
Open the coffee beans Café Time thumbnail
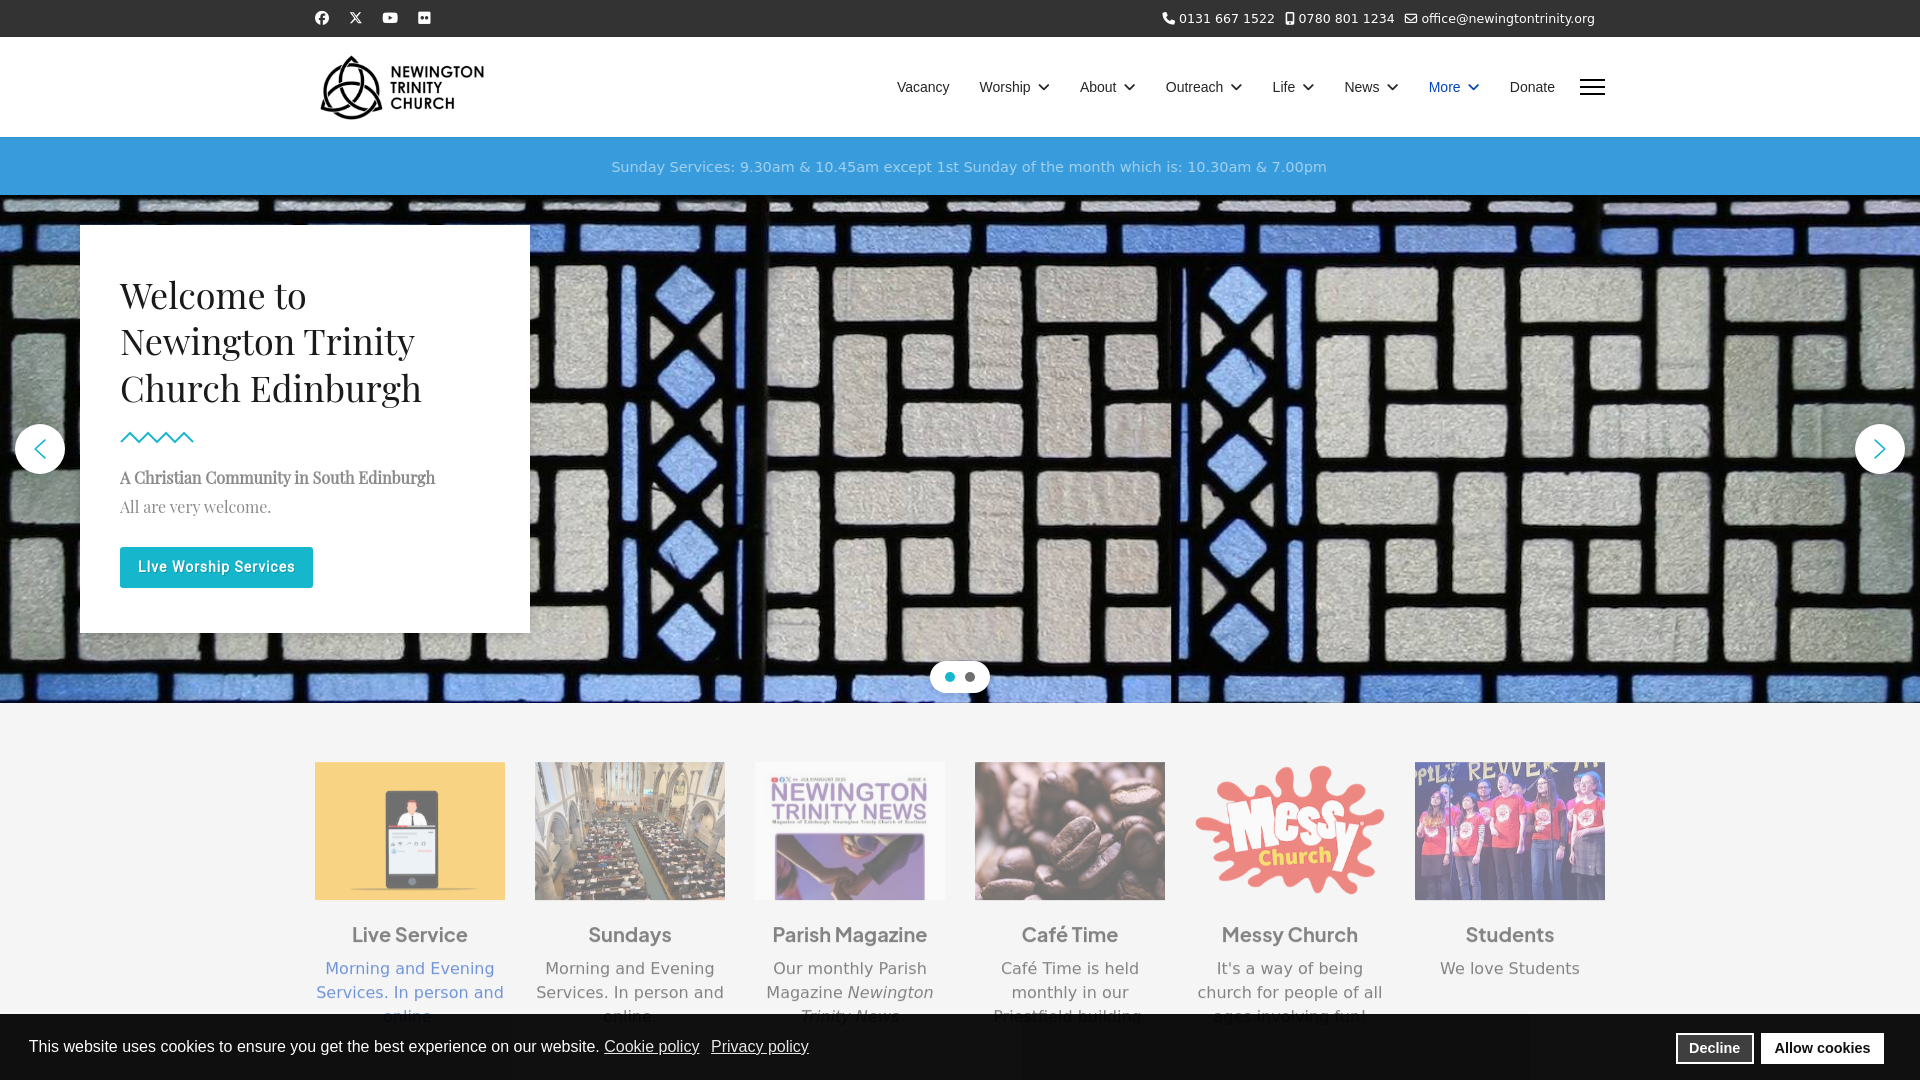click(x=1070, y=831)
